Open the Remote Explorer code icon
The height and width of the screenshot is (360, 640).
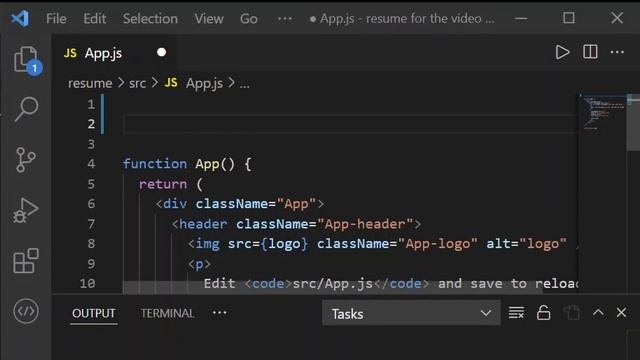click(x=26, y=311)
